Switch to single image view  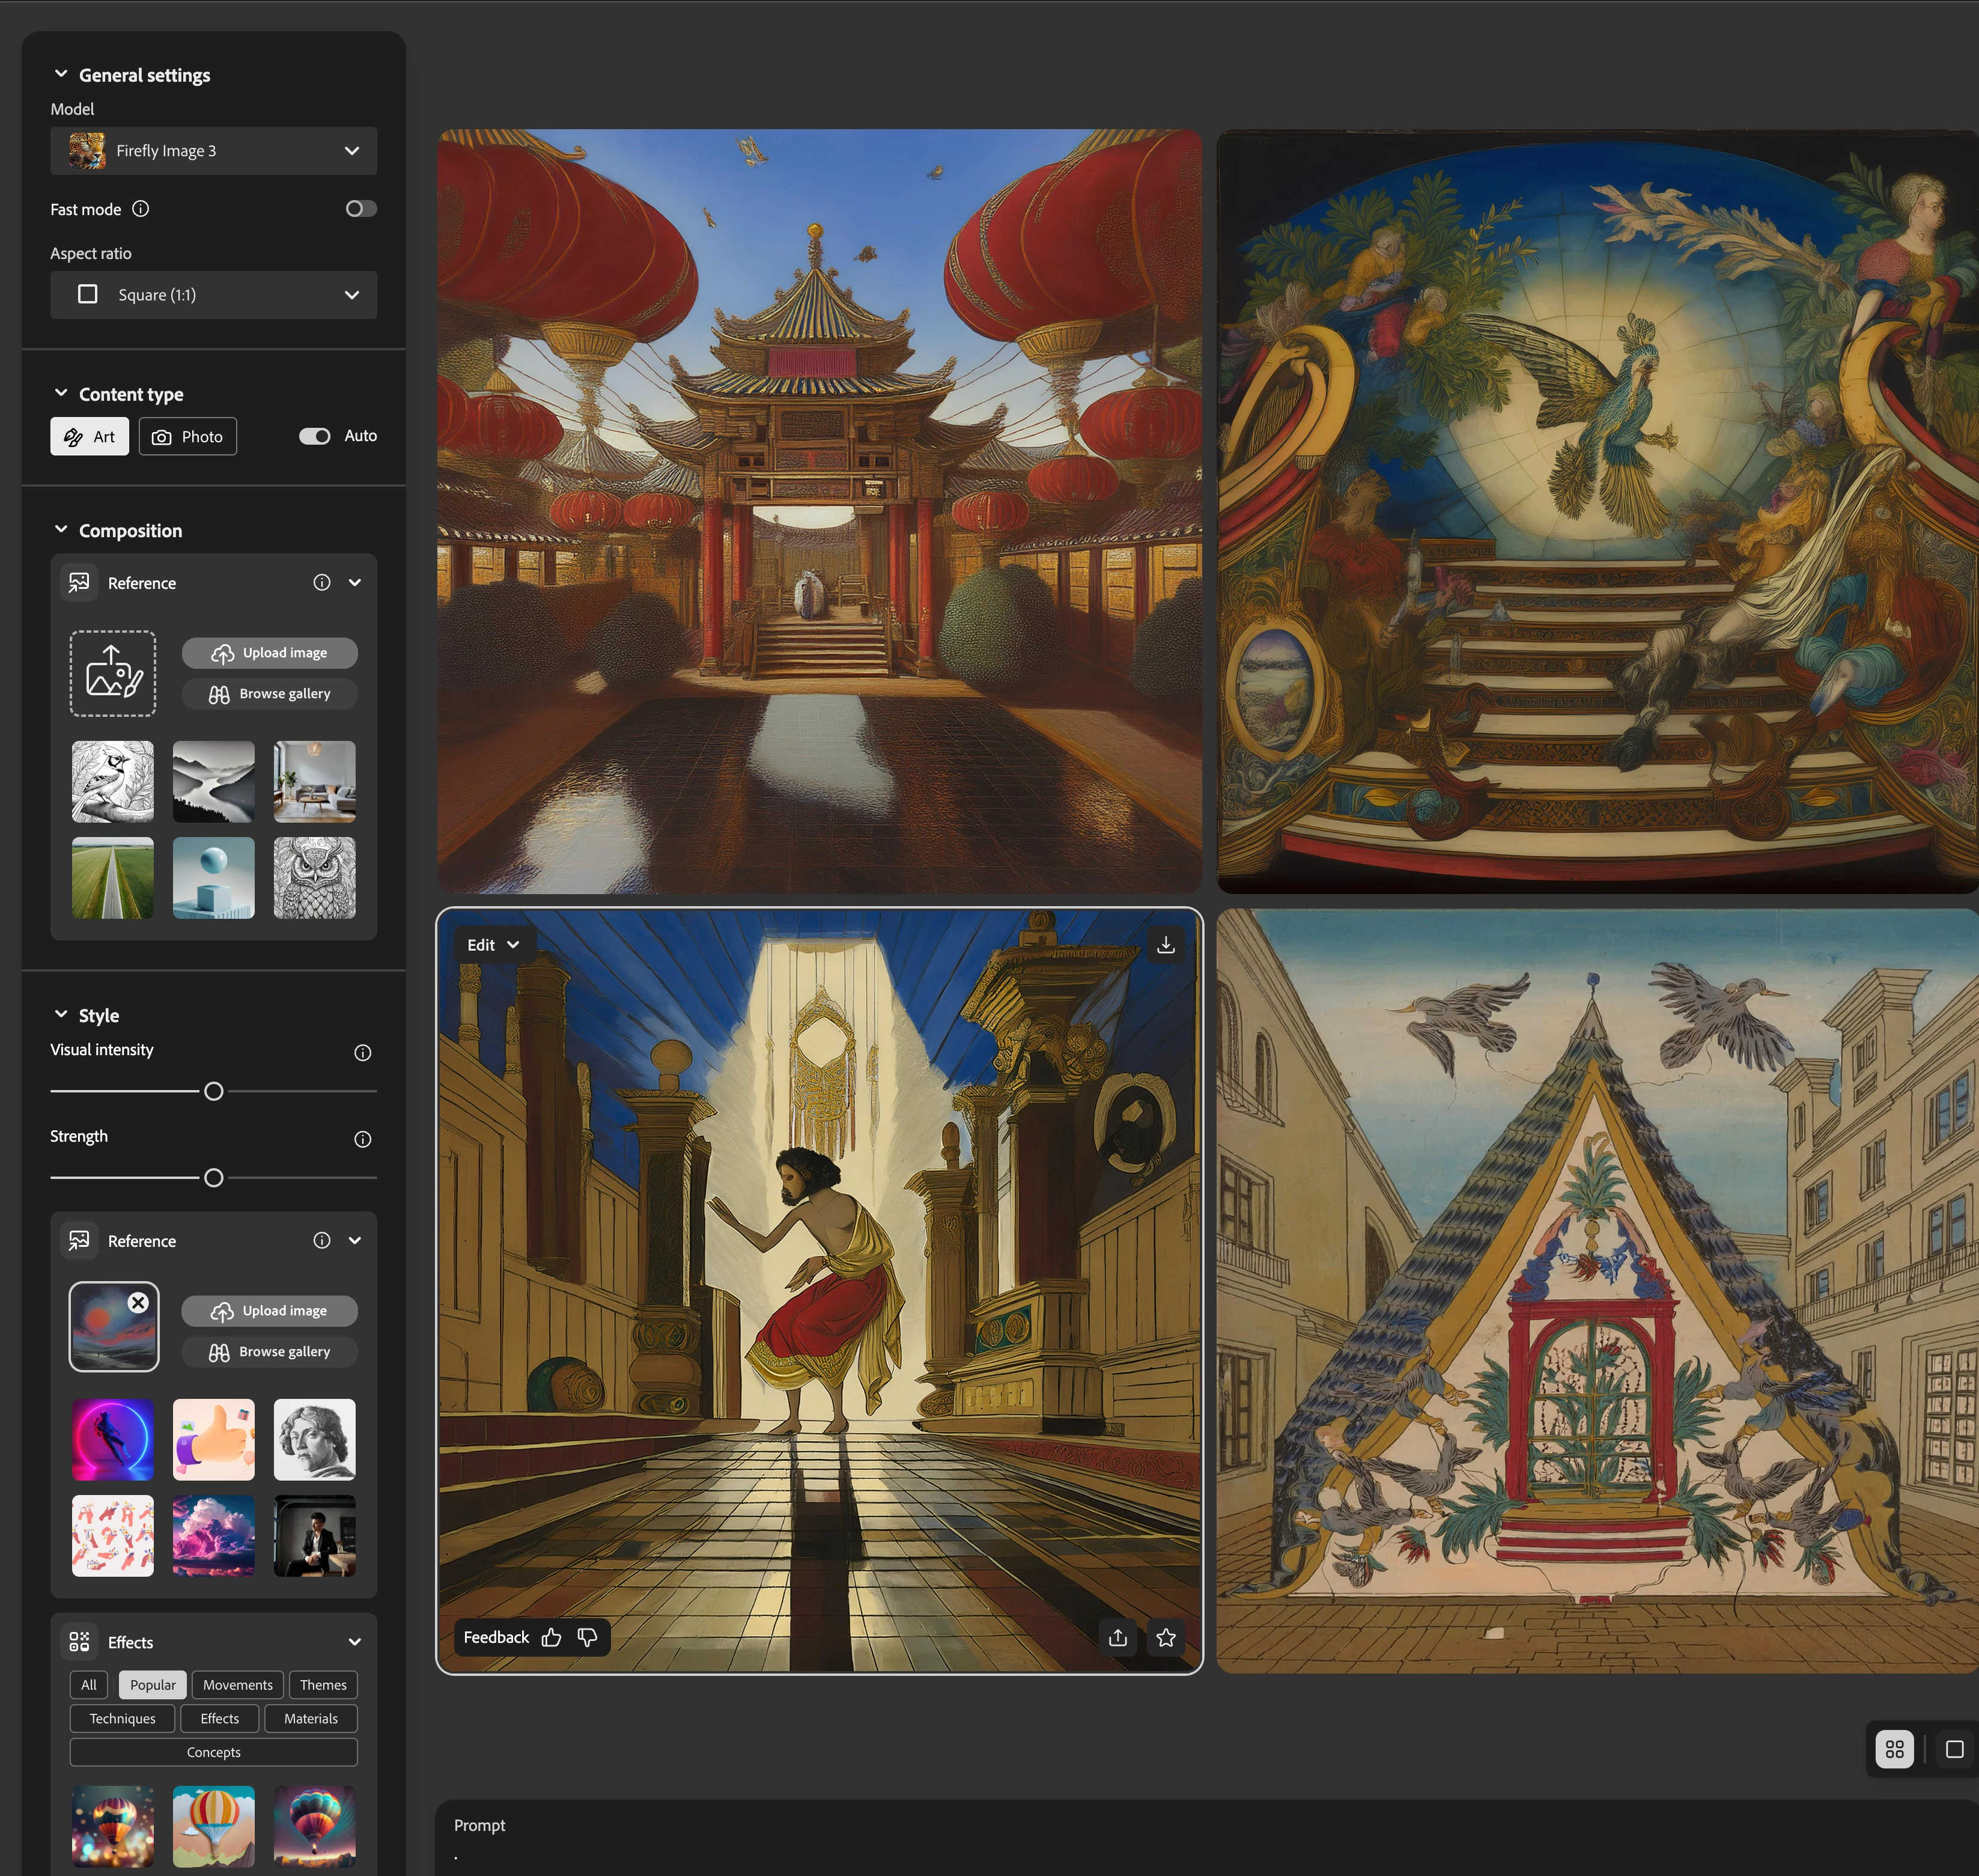(x=1954, y=1749)
